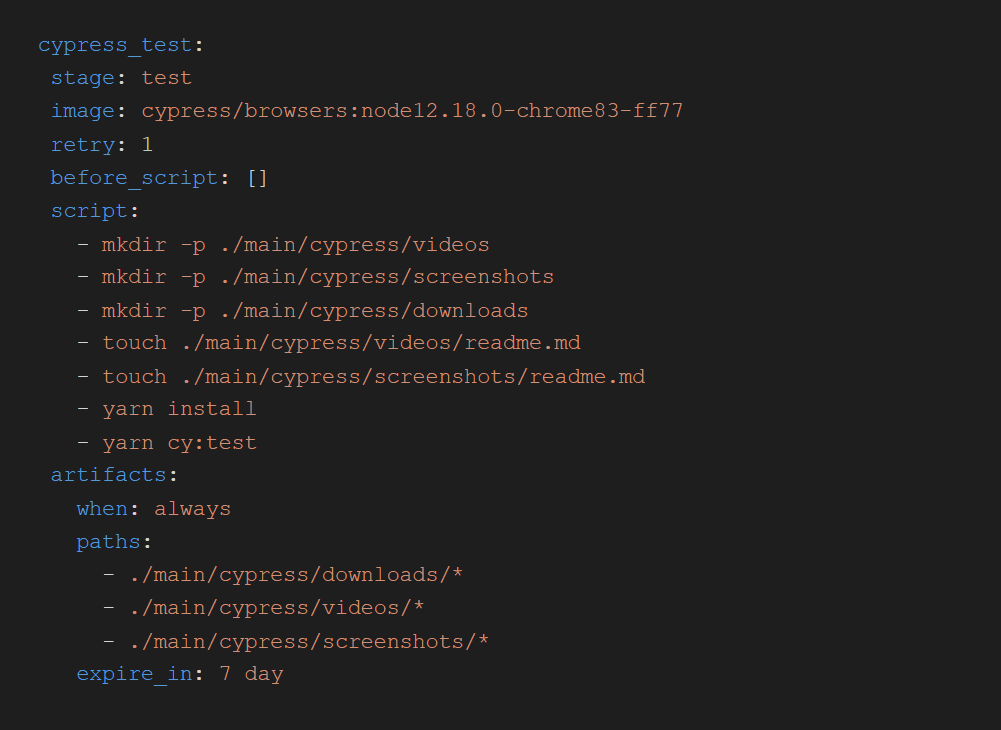Click the artifacts key
The width and height of the screenshot is (1001, 730).
pyautogui.click(x=108, y=475)
